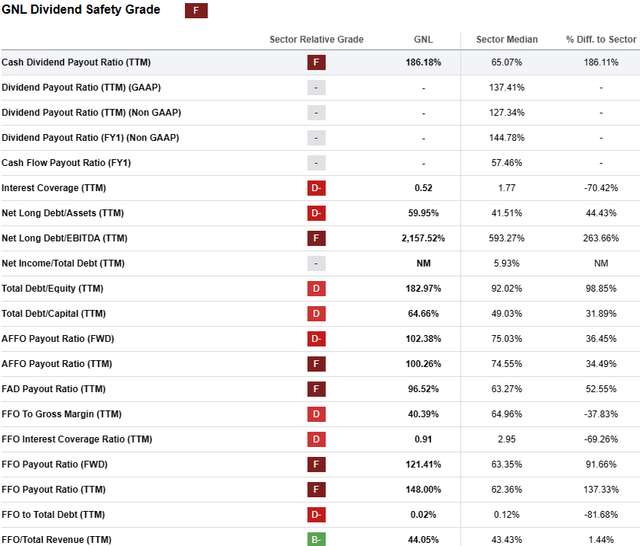
Task: Click the F grade badge for FFO Payout Ratio (FWD)
Action: pyautogui.click(x=316, y=464)
